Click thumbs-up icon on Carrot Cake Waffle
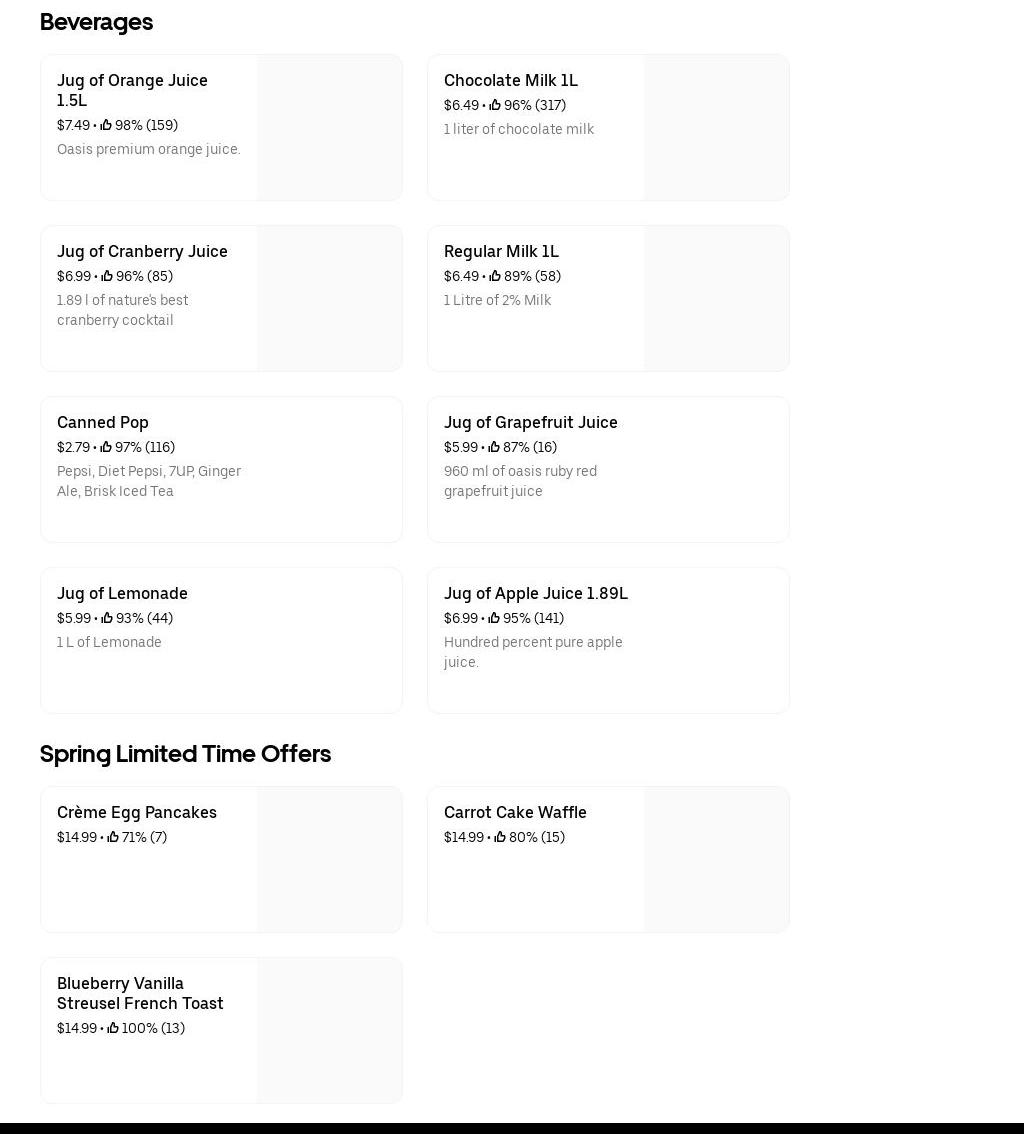Screen dimensions: 1024x1134 click(x=500, y=837)
